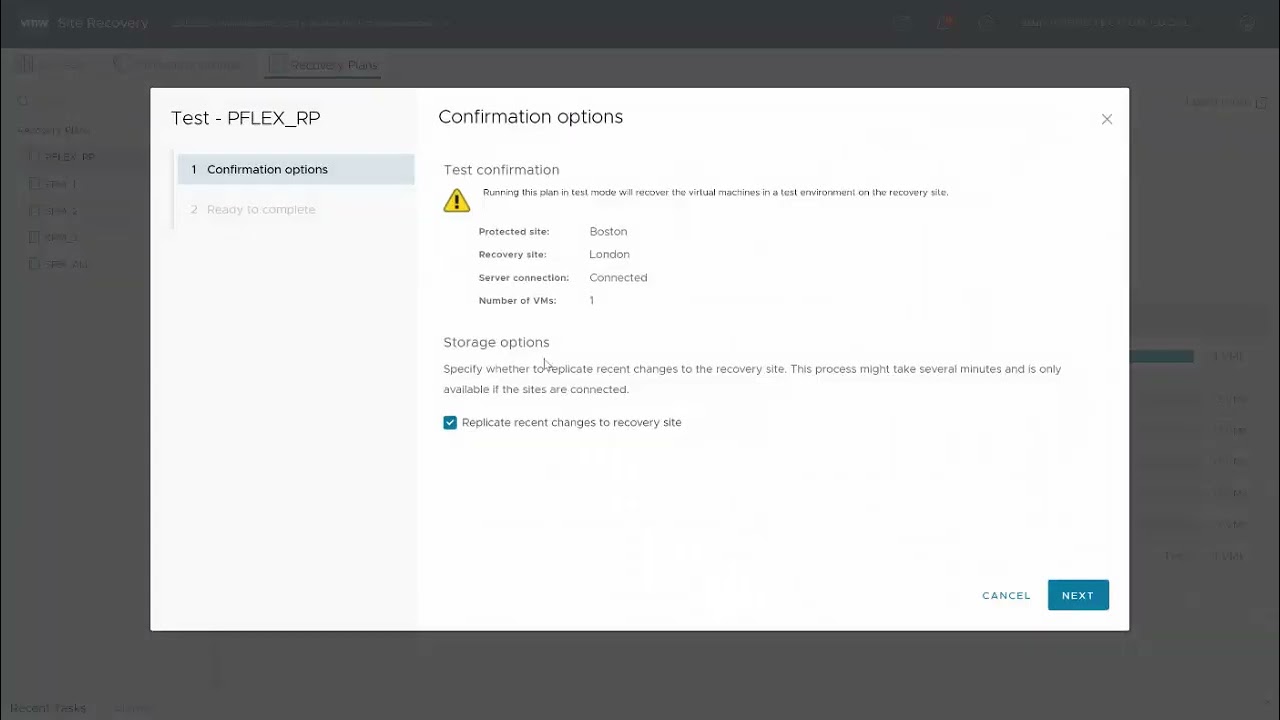The width and height of the screenshot is (1280, 720).
Task: Open Recent Tasks panel at bottom
Action: pos(48,708)
